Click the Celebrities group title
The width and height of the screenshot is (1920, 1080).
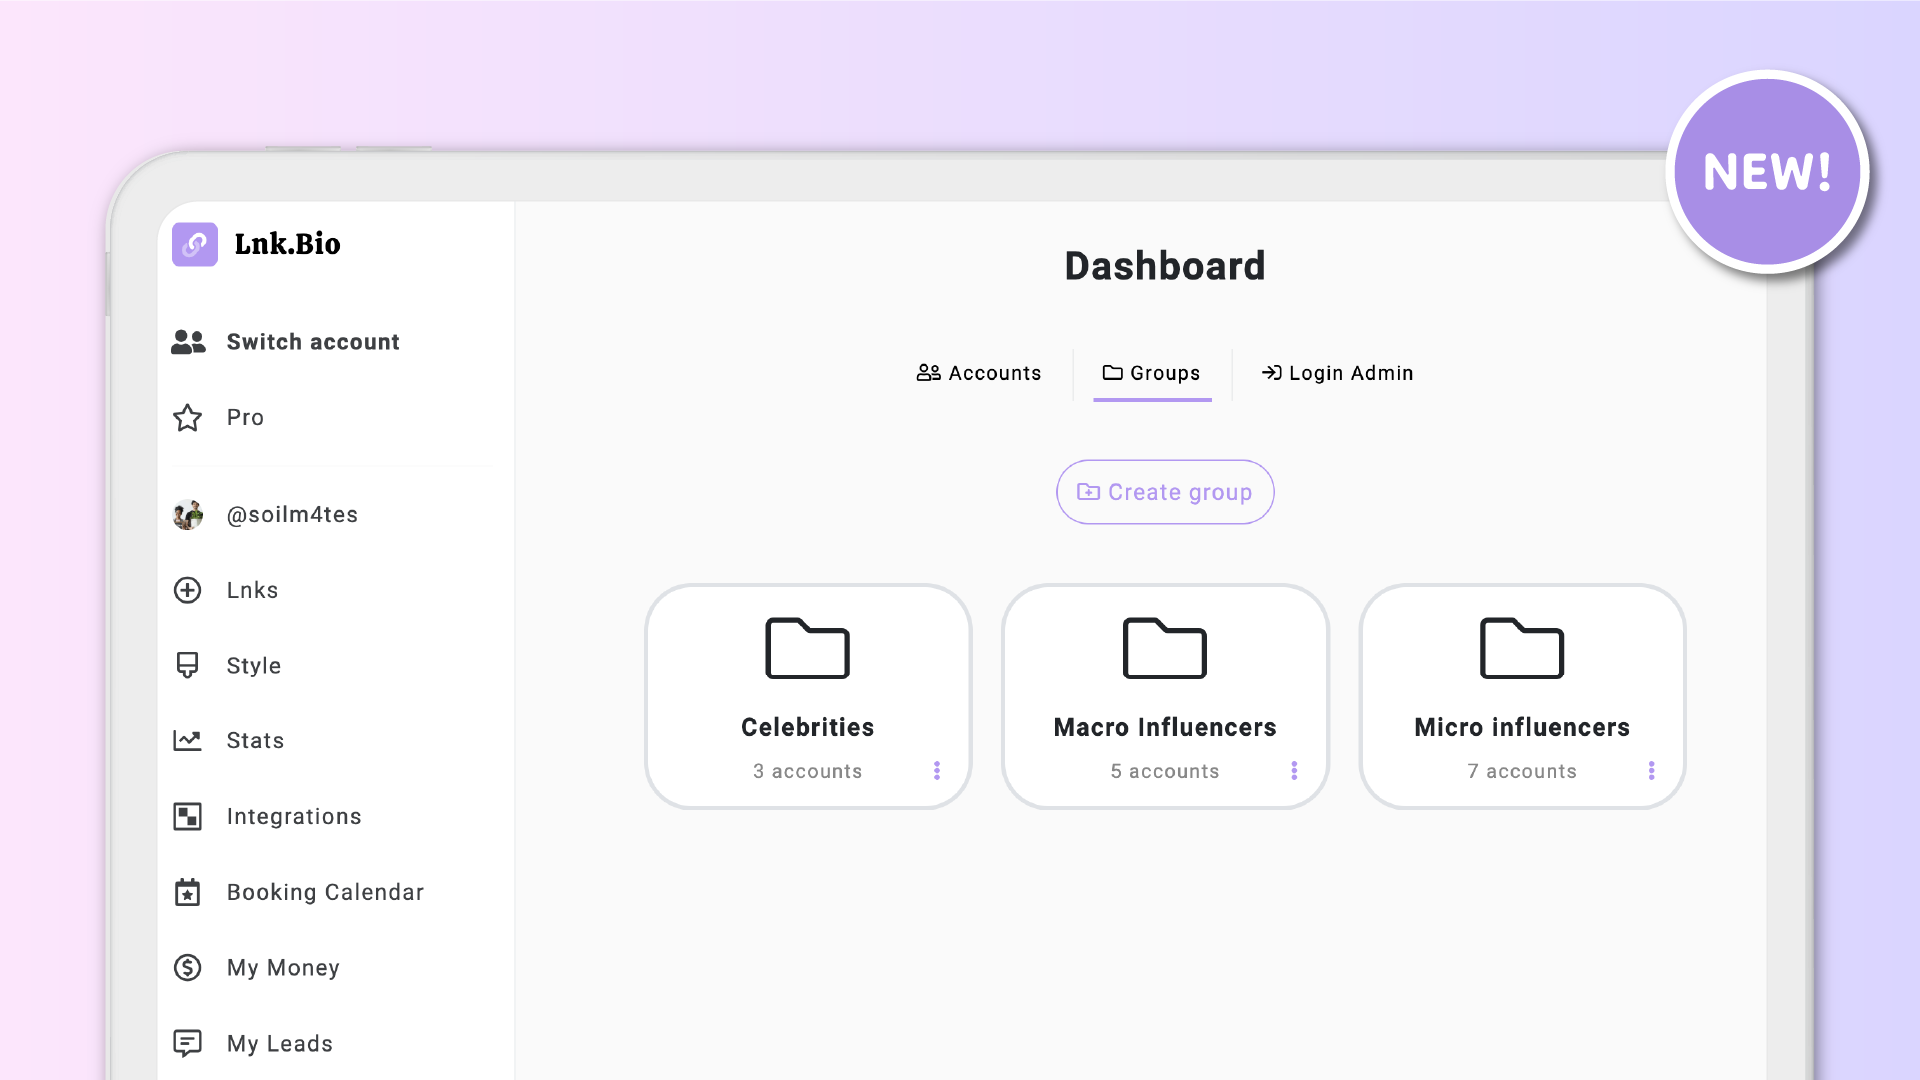coord(808,727)
